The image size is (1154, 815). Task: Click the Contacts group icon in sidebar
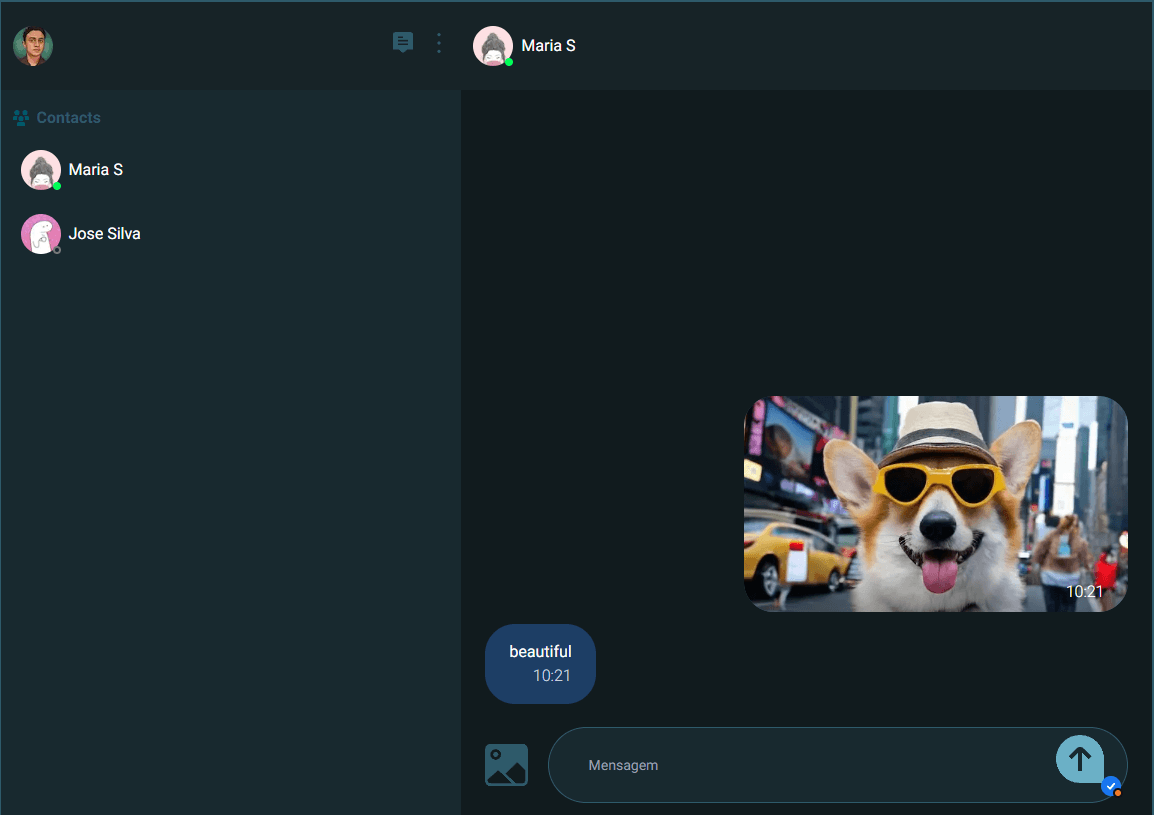coord(20,117)
